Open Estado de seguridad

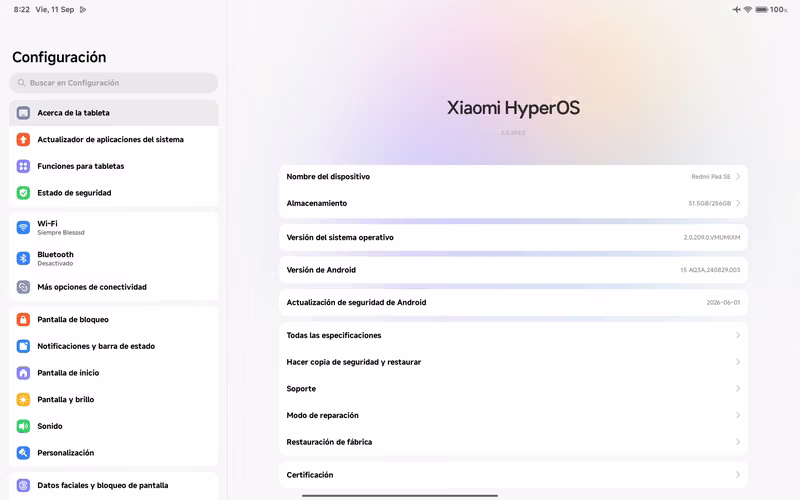coord(114,192)
